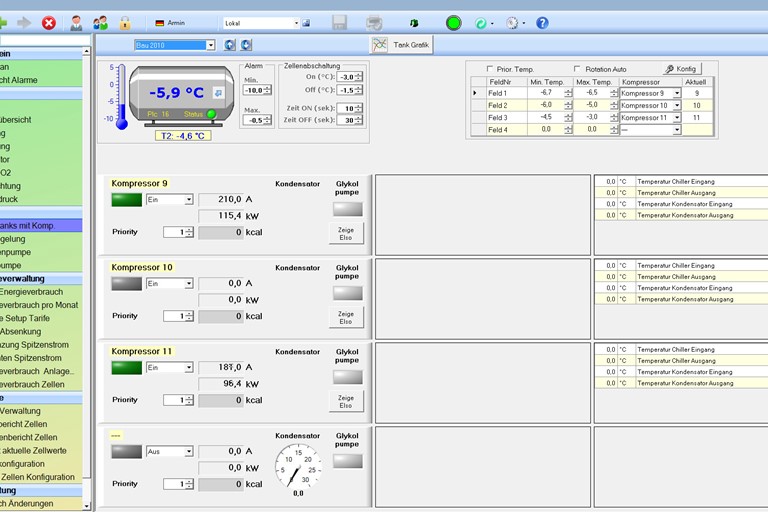768x512 pixels.
Task: Toggle the Rotation Auto checkbox
Action: click(577, 69)
